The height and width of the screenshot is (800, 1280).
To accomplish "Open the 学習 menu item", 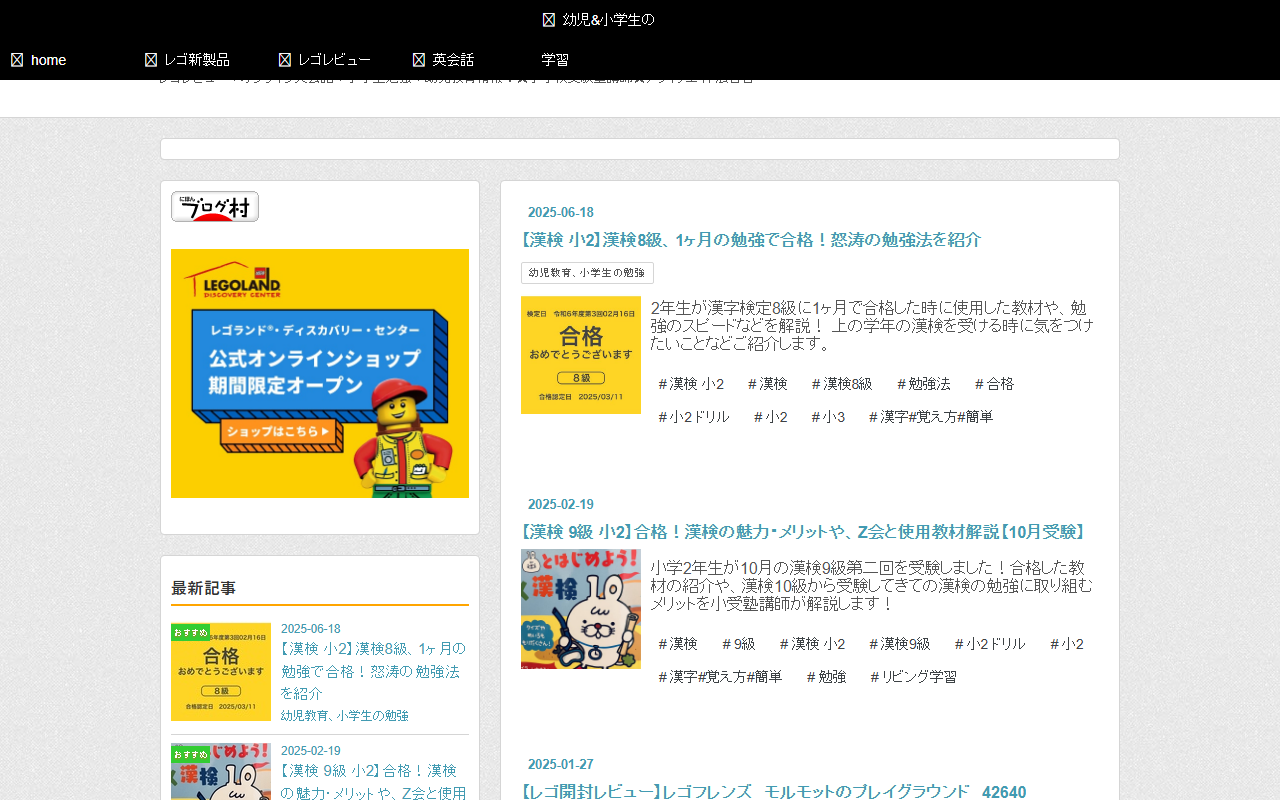I will pos(555,60).
